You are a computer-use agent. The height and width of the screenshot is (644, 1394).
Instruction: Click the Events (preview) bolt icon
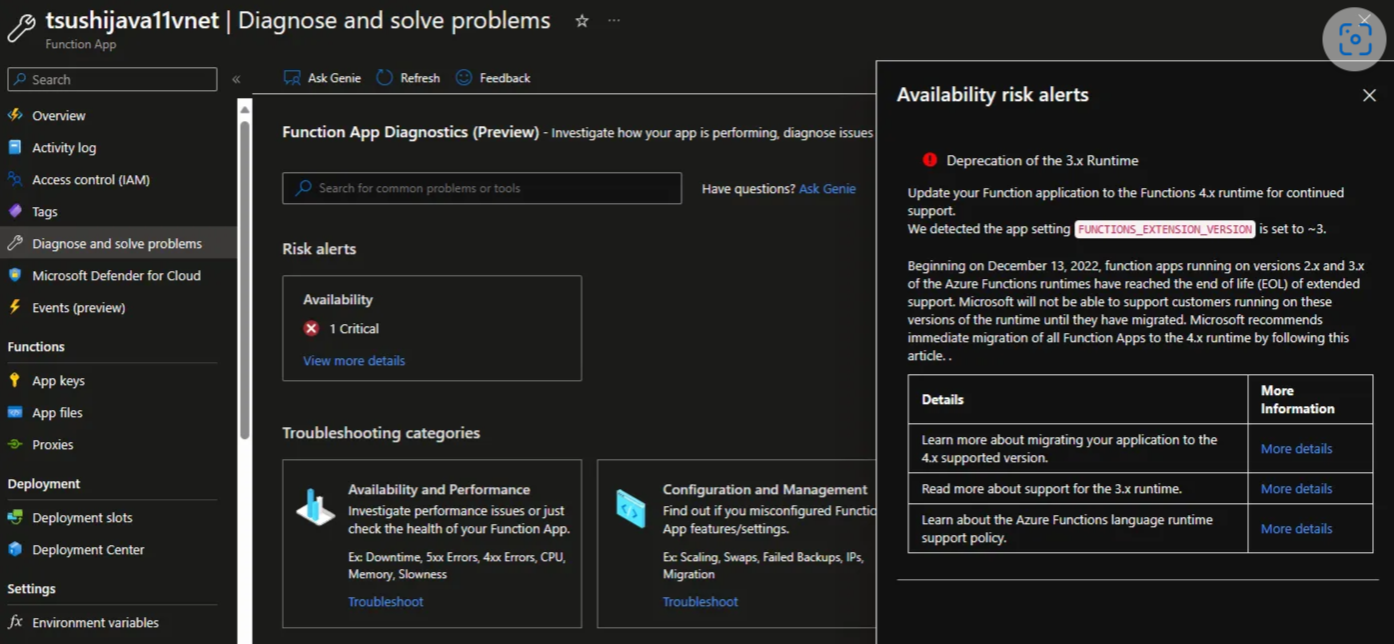tap(15, 307)
